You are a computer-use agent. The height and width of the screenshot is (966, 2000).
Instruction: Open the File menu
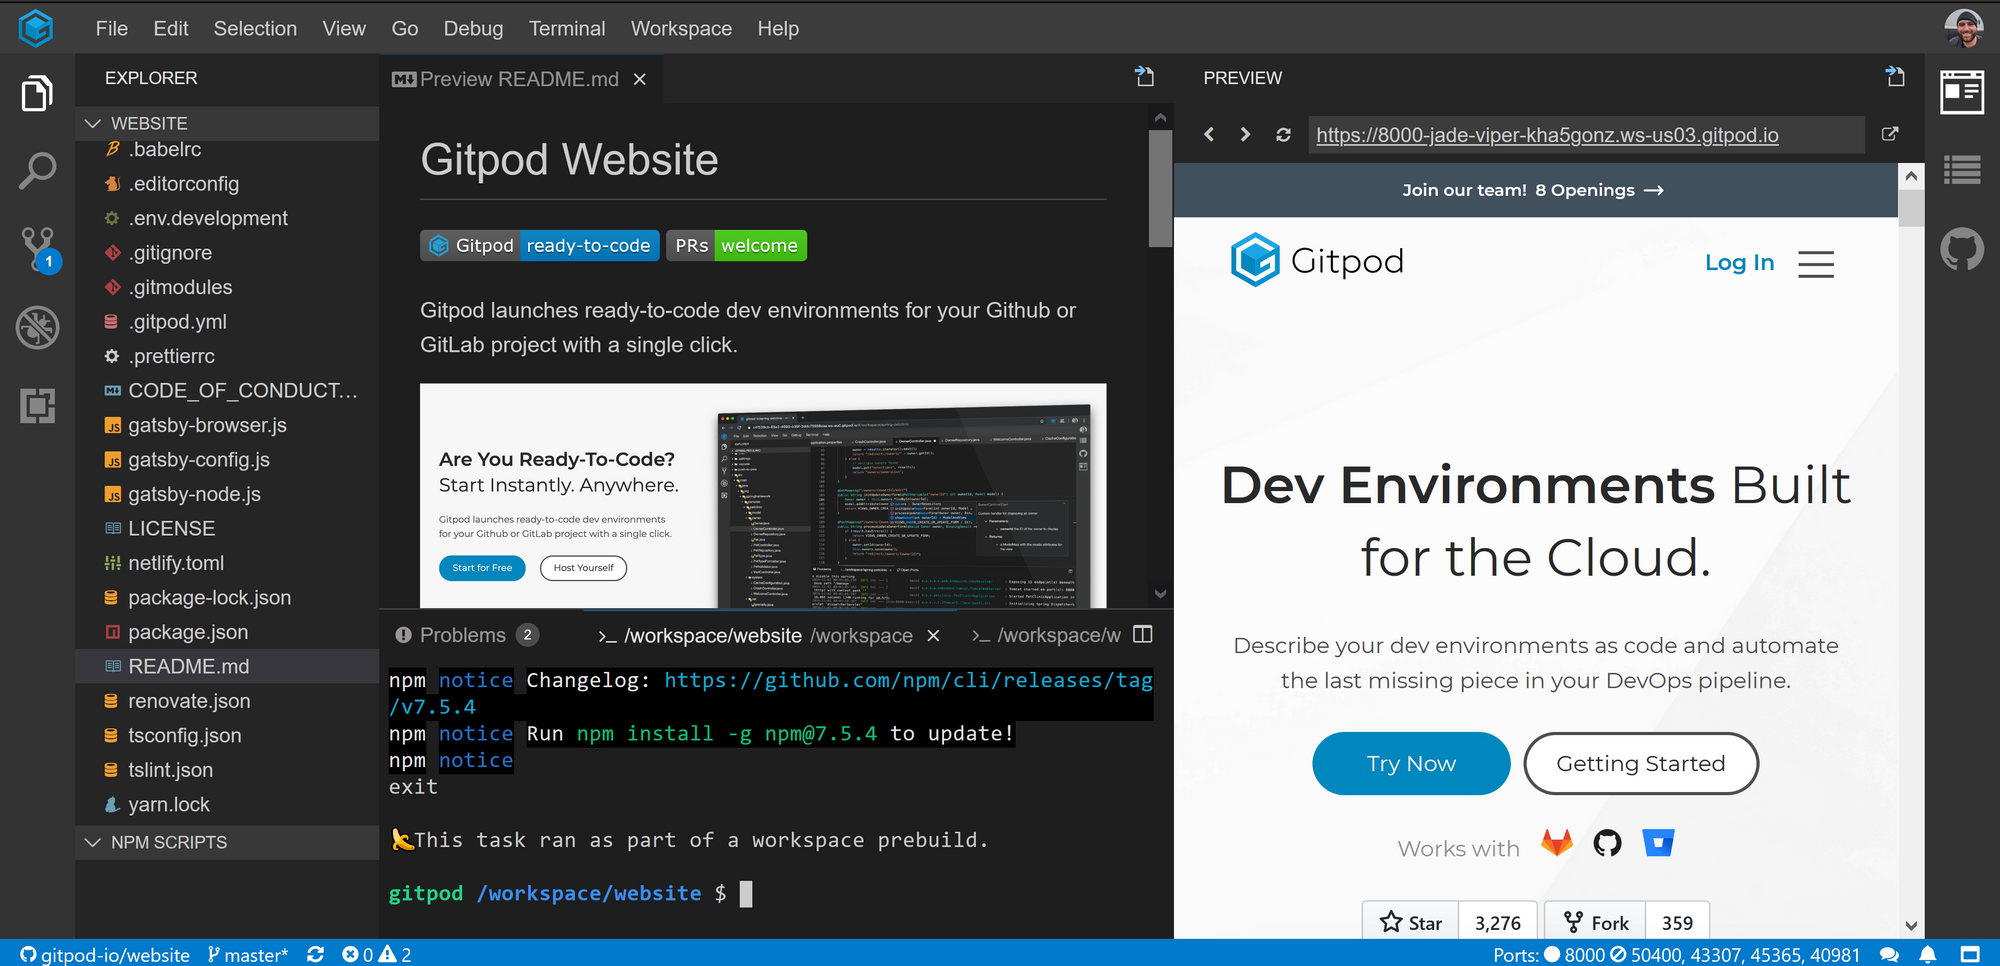coord(112,28)
